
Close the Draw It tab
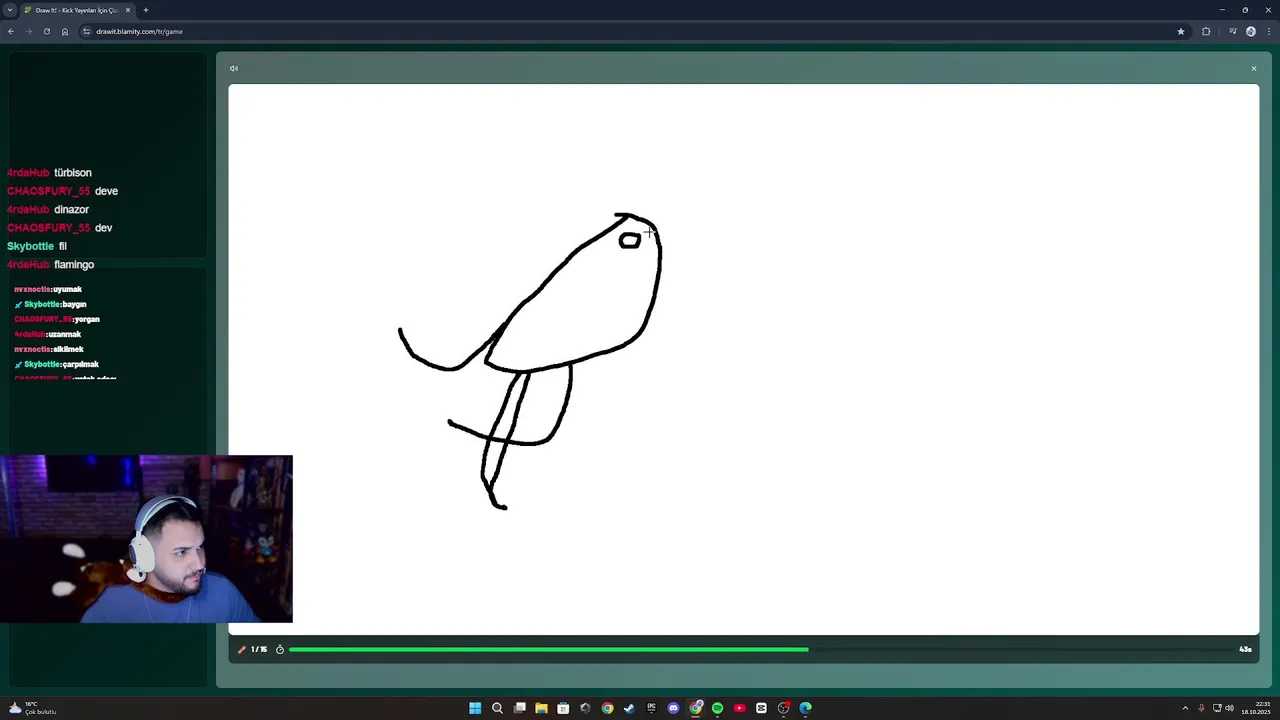coord(128,10)
